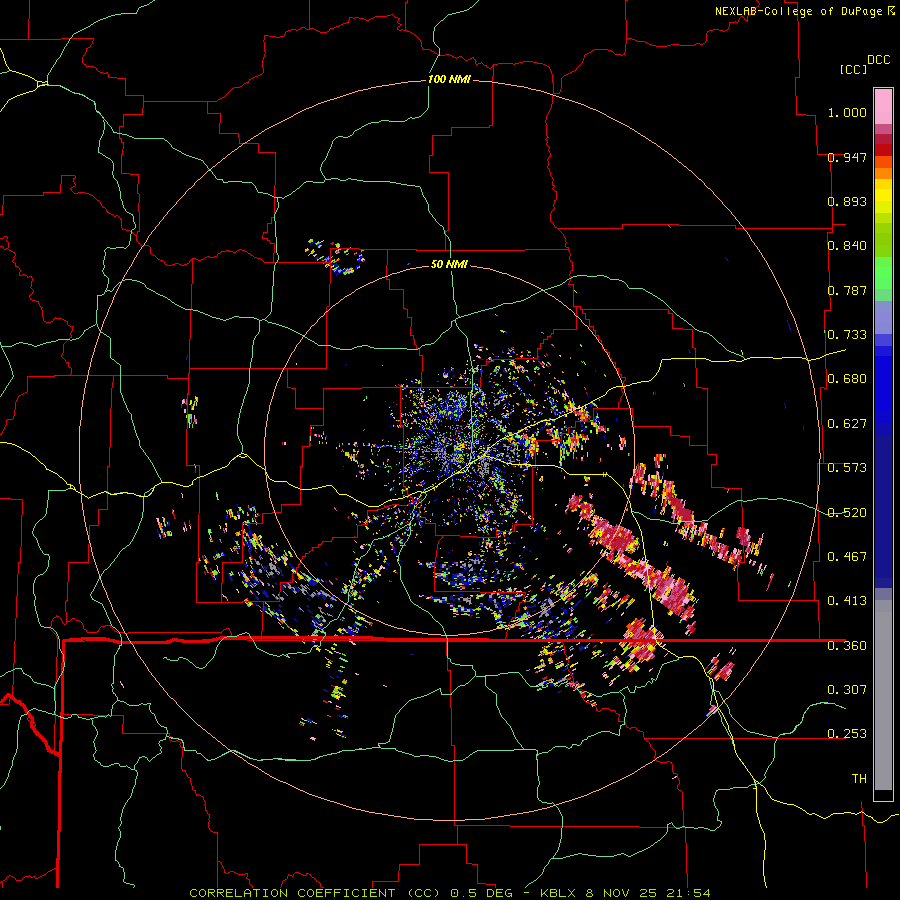Click the pink top segment of the color bar
The width and height of the screenshot is (900, 900).
(x=883, y=106)
